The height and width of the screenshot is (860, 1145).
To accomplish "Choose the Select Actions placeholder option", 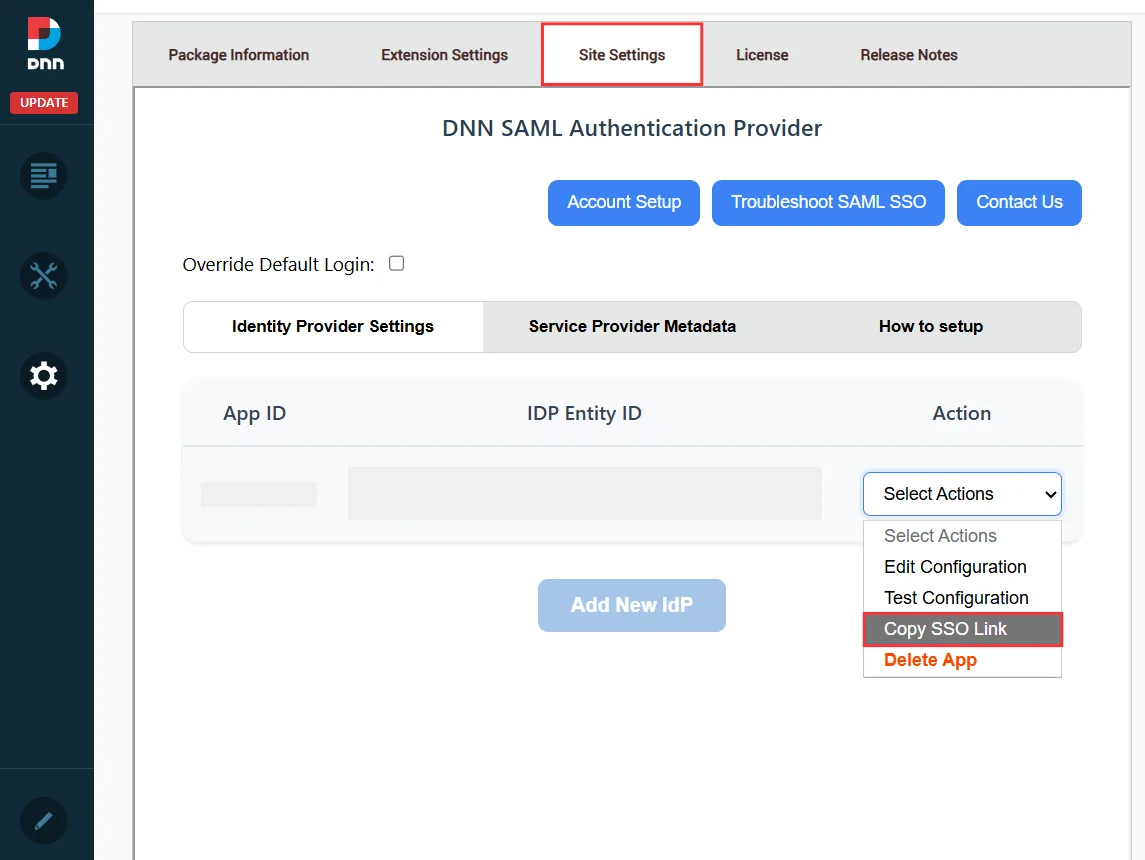I will (x=962, y=536).
